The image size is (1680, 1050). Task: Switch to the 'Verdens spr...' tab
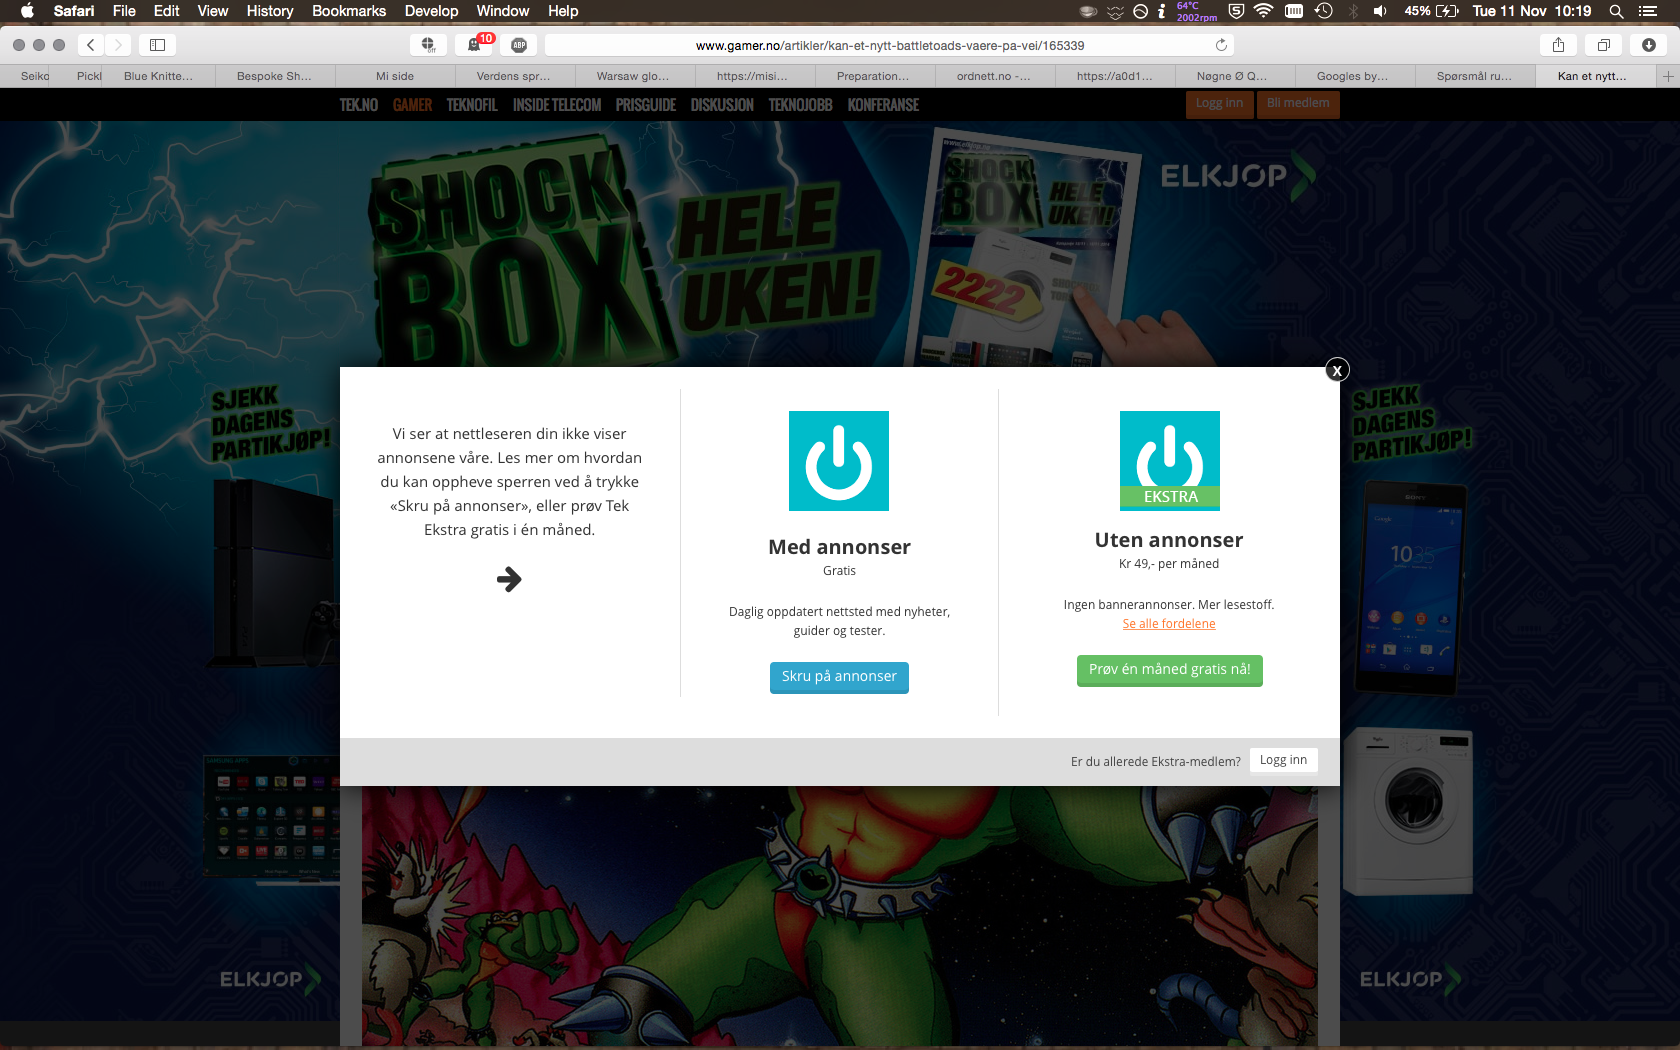point(513,76)
